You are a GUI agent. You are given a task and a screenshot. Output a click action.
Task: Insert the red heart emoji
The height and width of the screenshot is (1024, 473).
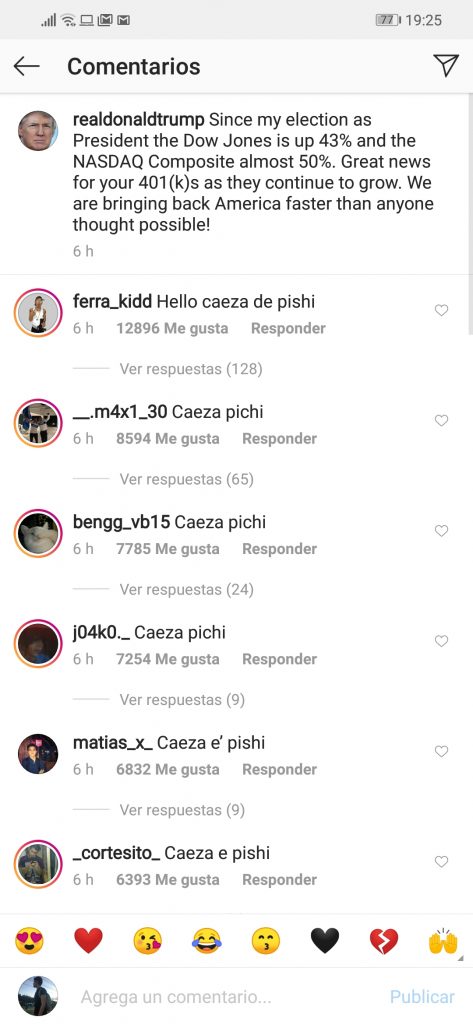coord(88,941)
